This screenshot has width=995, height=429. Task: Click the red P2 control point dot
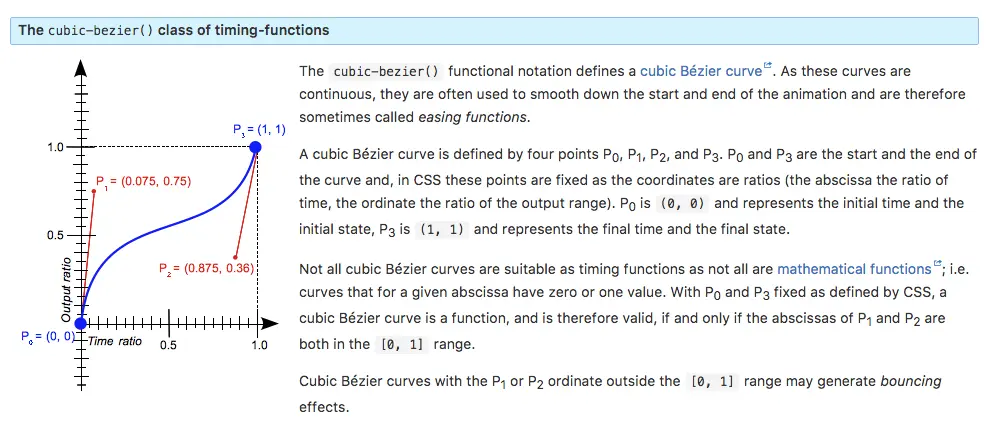click(235, 258)
